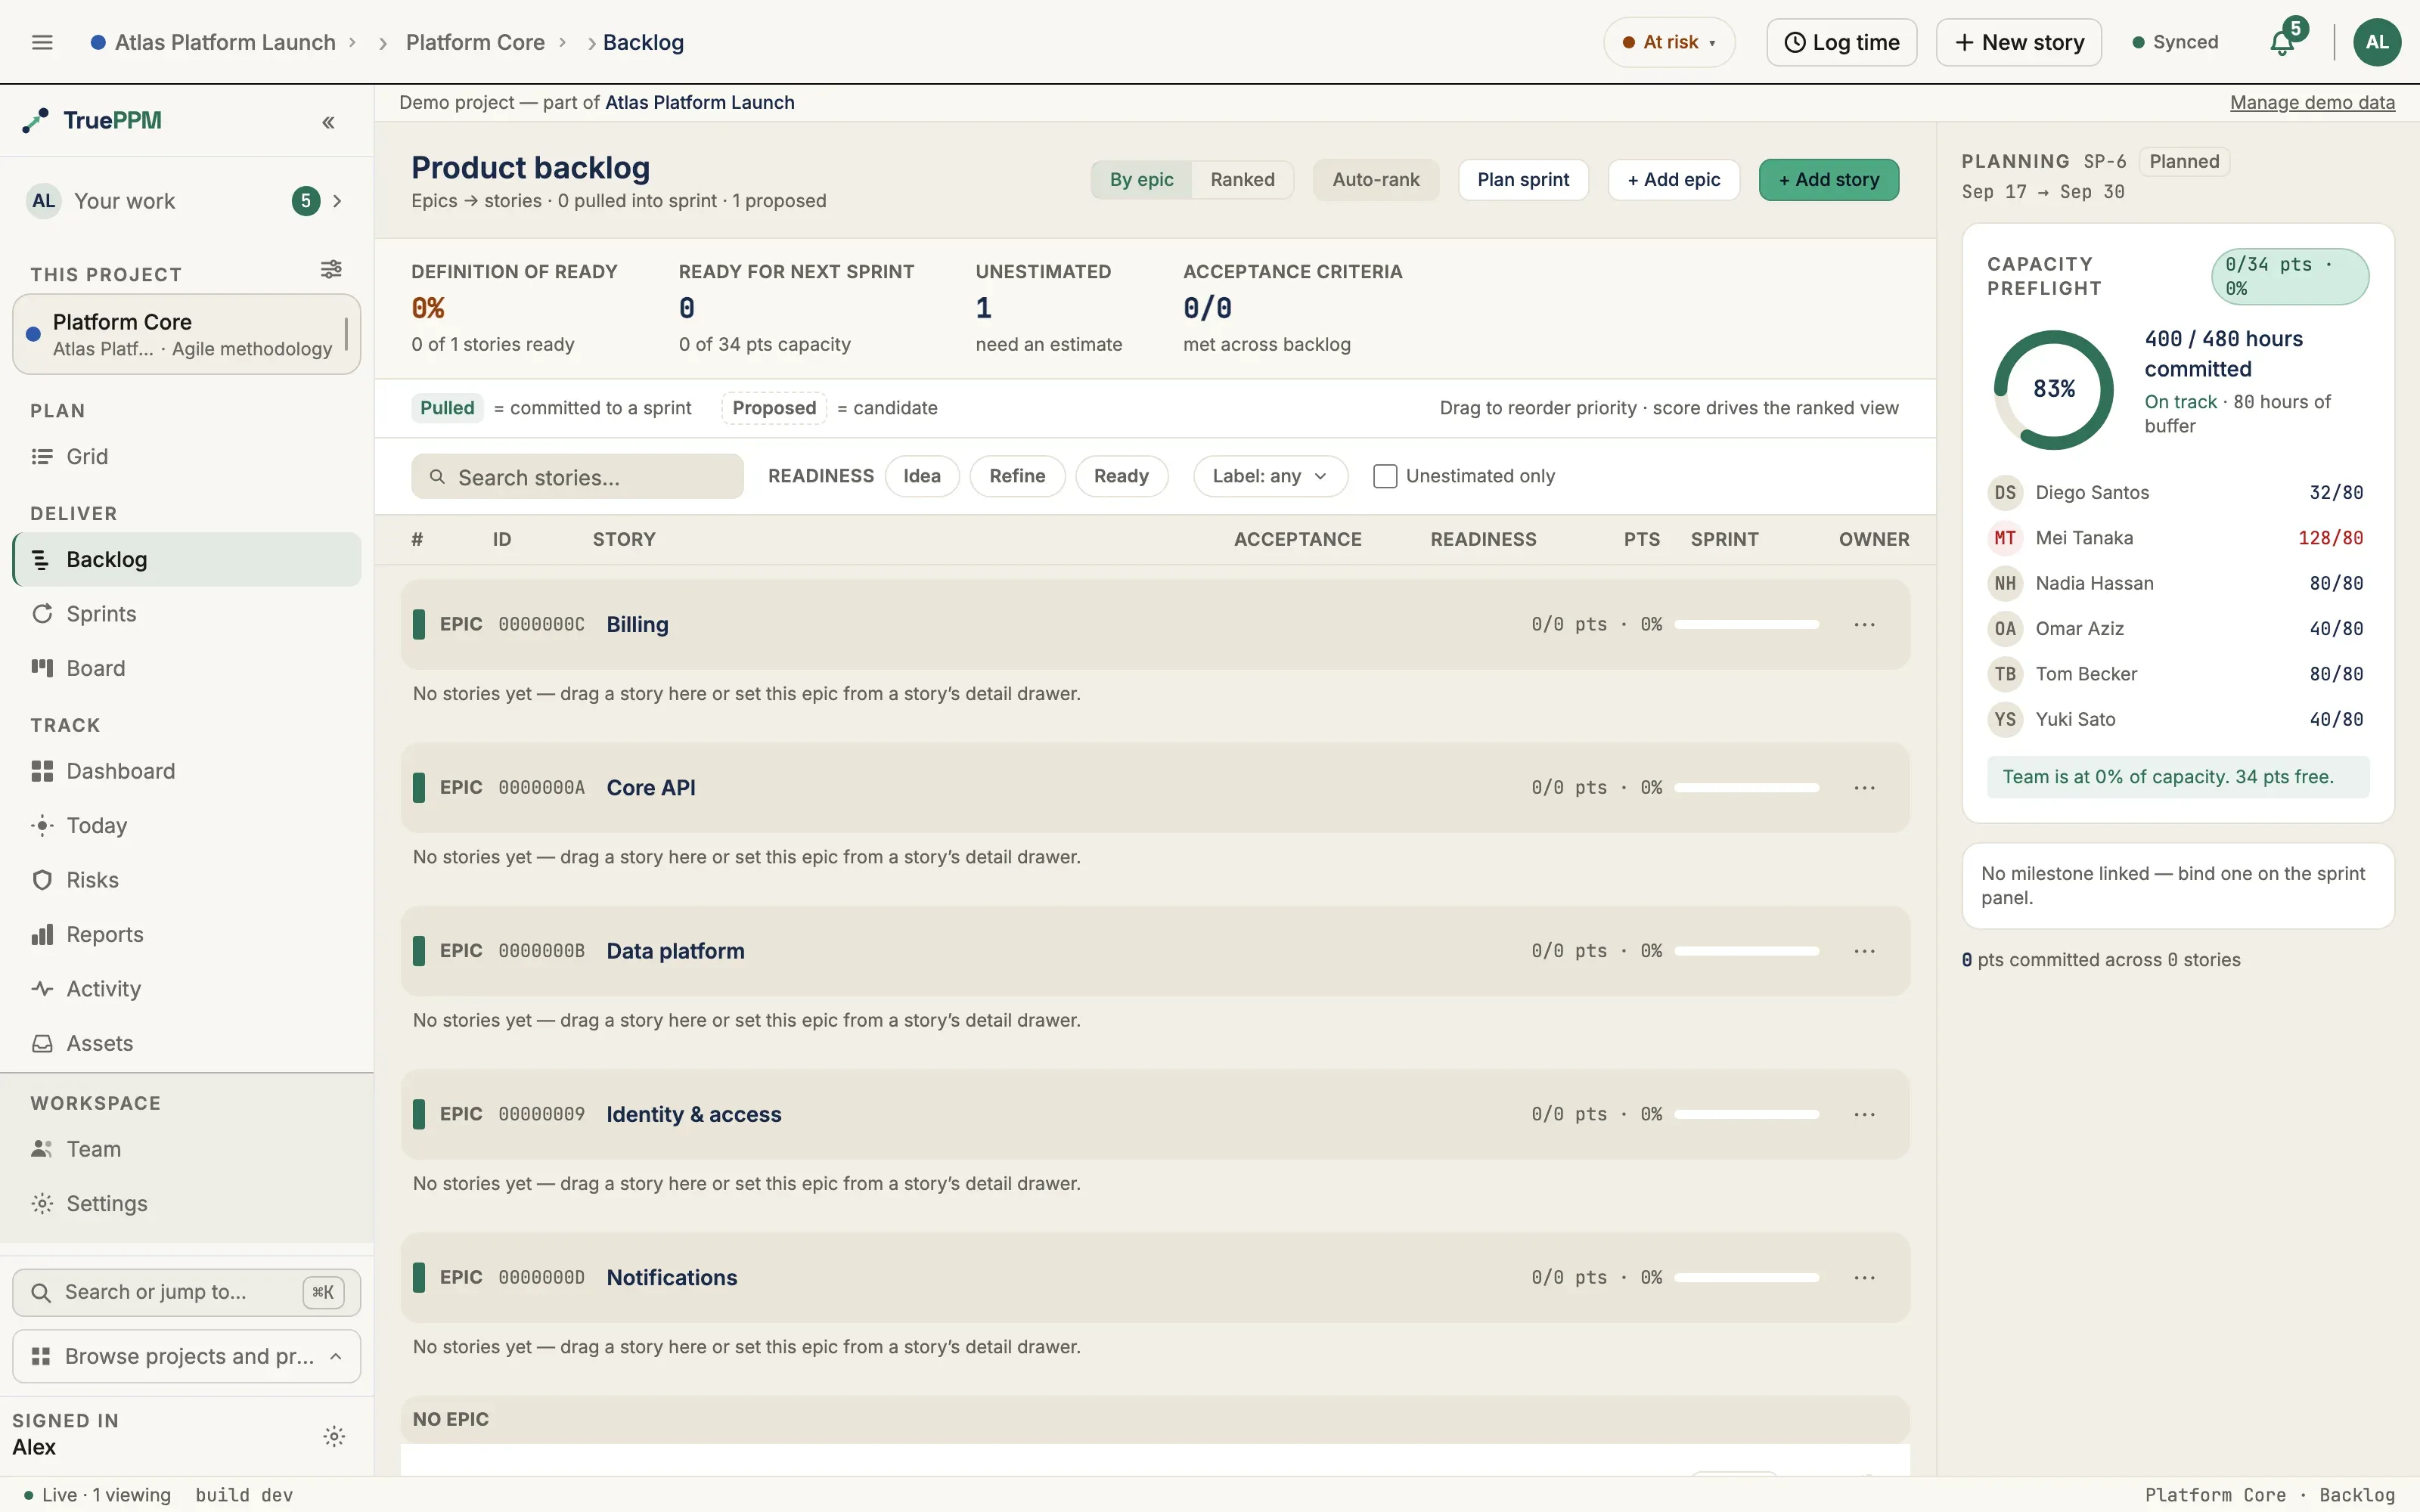
Task: Click the 83% capacity ring
Action: point(2054,389)
